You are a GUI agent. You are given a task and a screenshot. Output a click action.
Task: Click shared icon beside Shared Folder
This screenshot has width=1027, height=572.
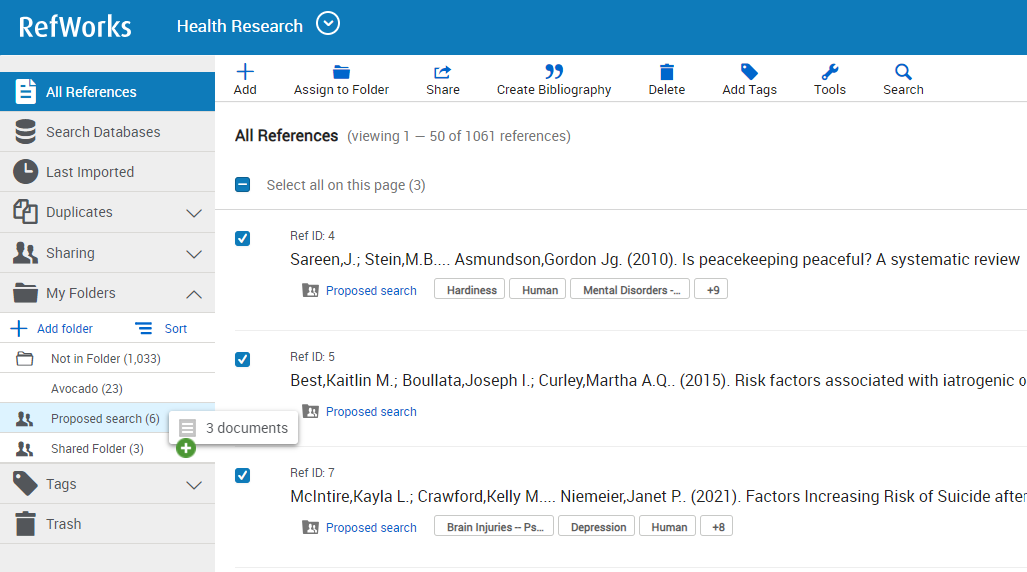click(x=25, y=449)
